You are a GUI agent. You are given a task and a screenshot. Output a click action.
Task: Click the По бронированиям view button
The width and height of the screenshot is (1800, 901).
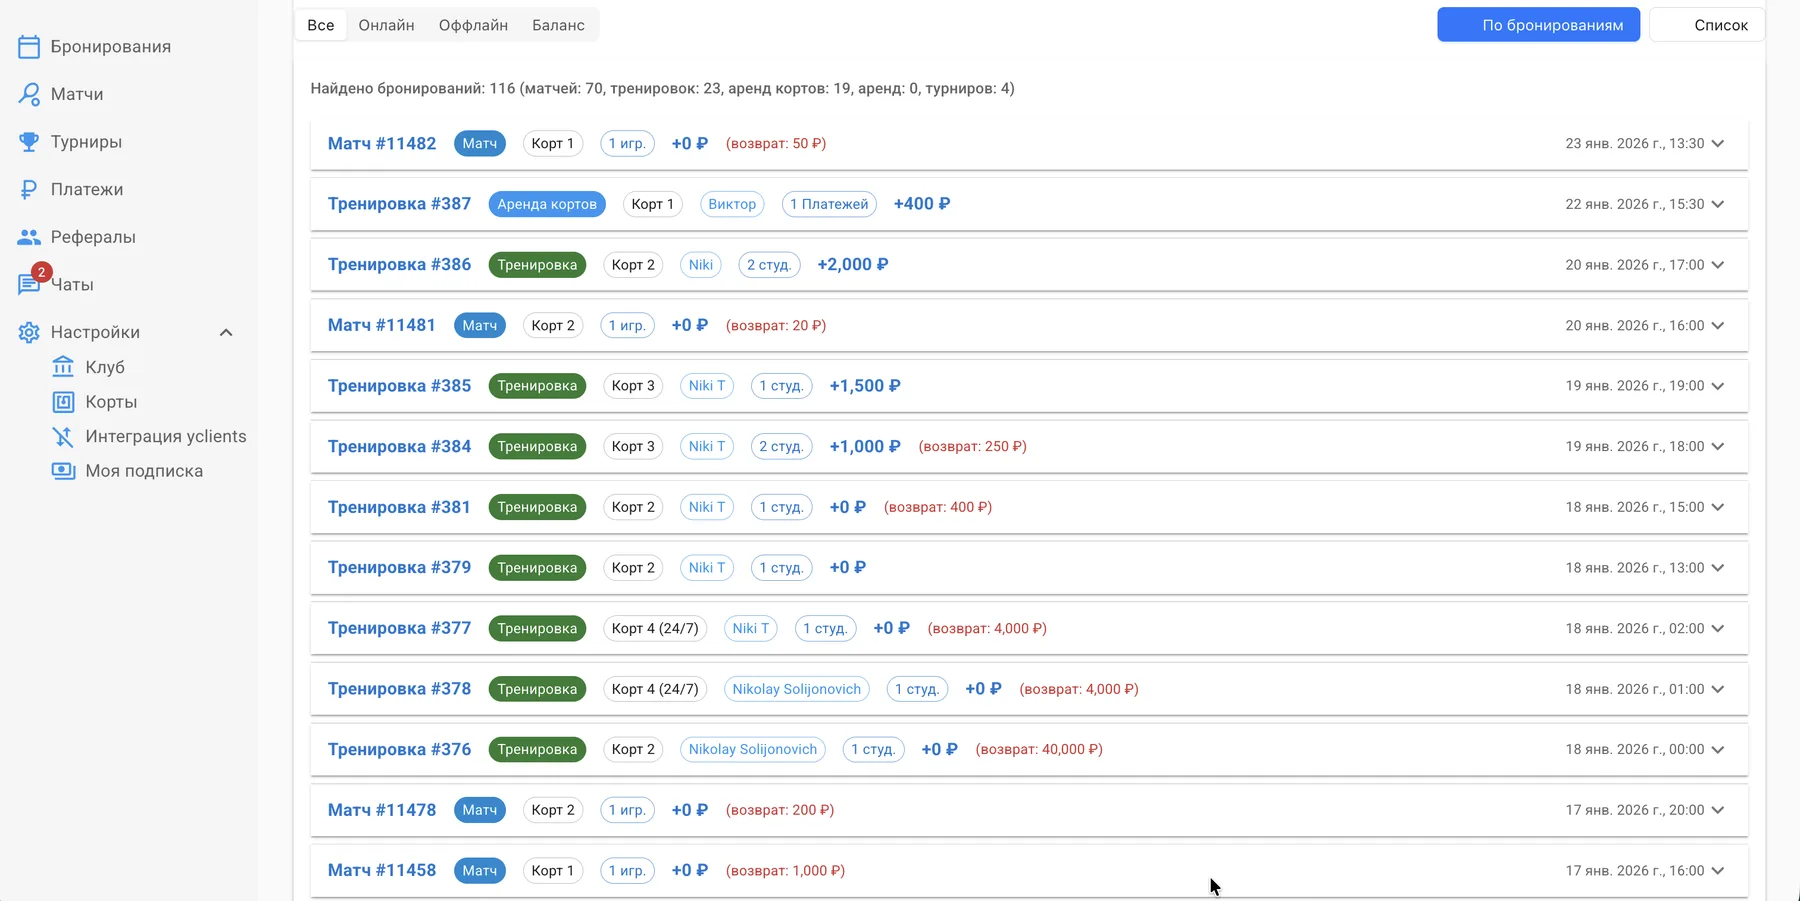point(1538,25)
